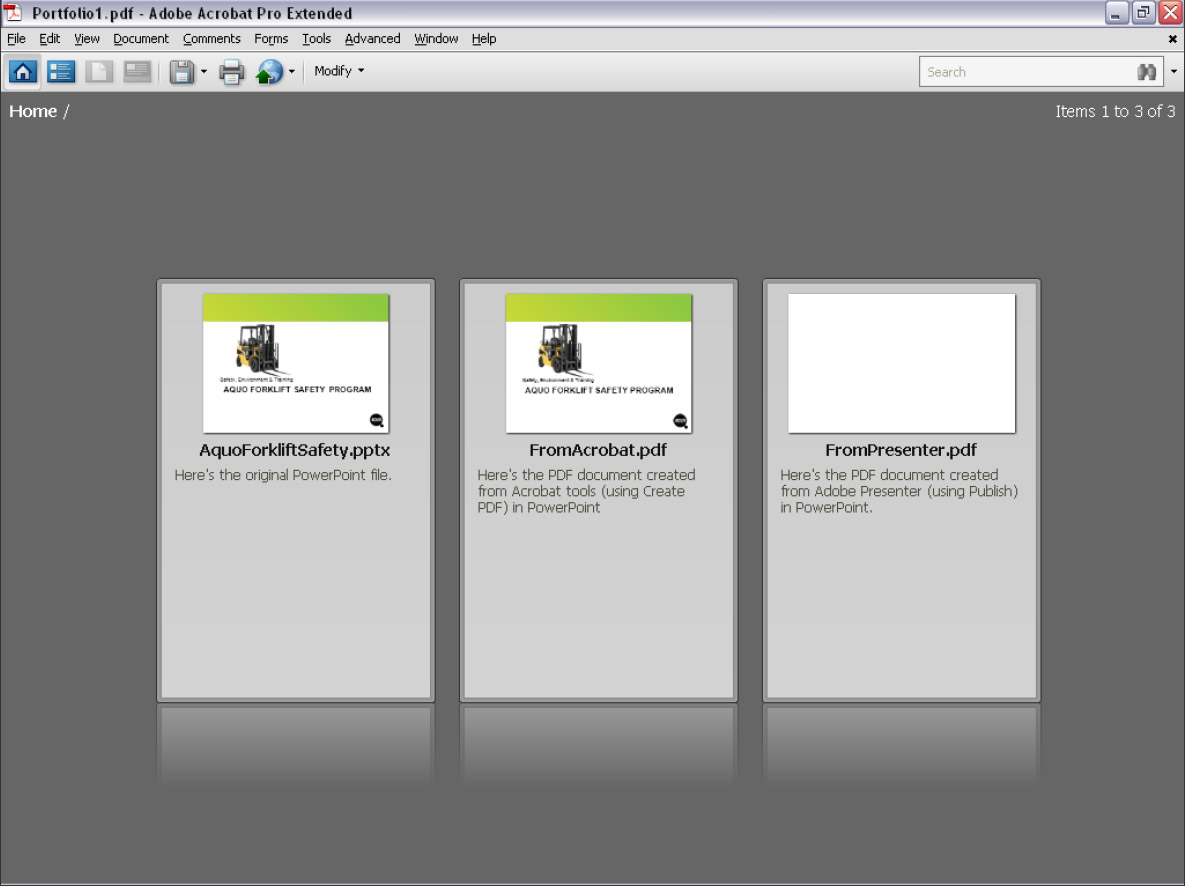Switch to file list details view icon

pyautogui.click(x=61, y=72)
